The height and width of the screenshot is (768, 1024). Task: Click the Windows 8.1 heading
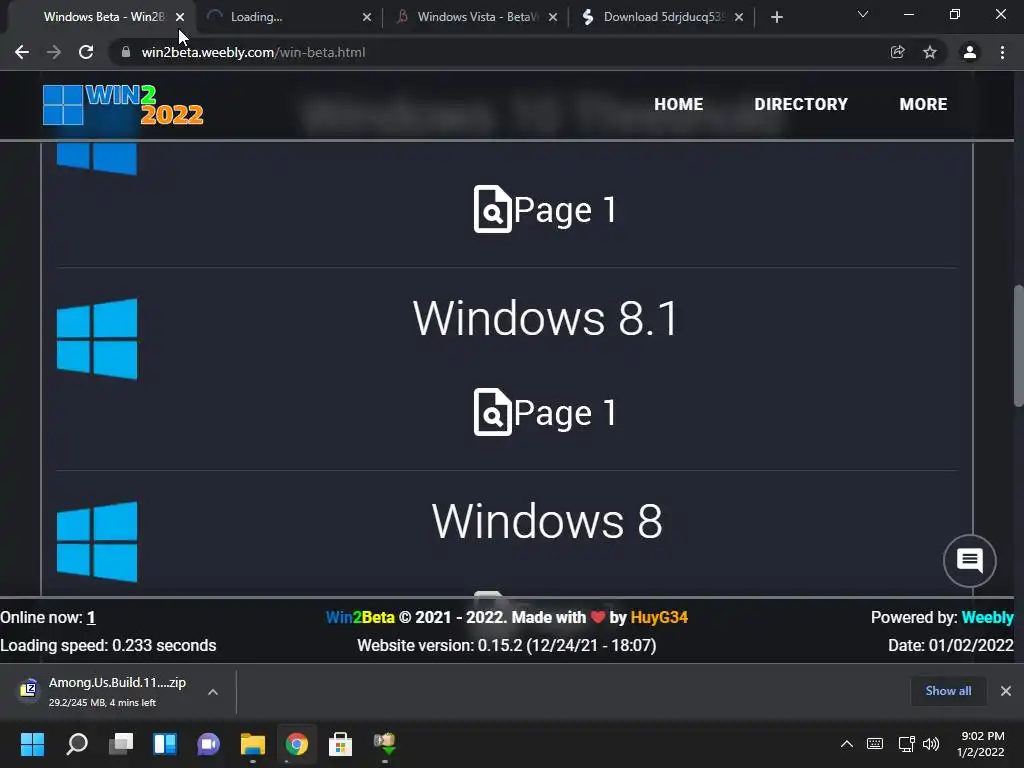coord(546,319)
